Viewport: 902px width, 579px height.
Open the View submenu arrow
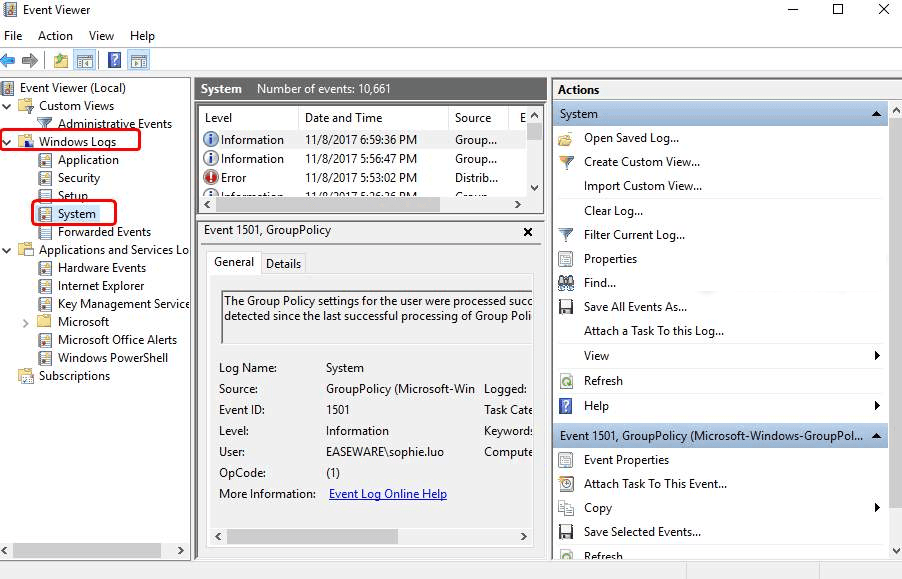pyautogui.click(x=878, y=355)
